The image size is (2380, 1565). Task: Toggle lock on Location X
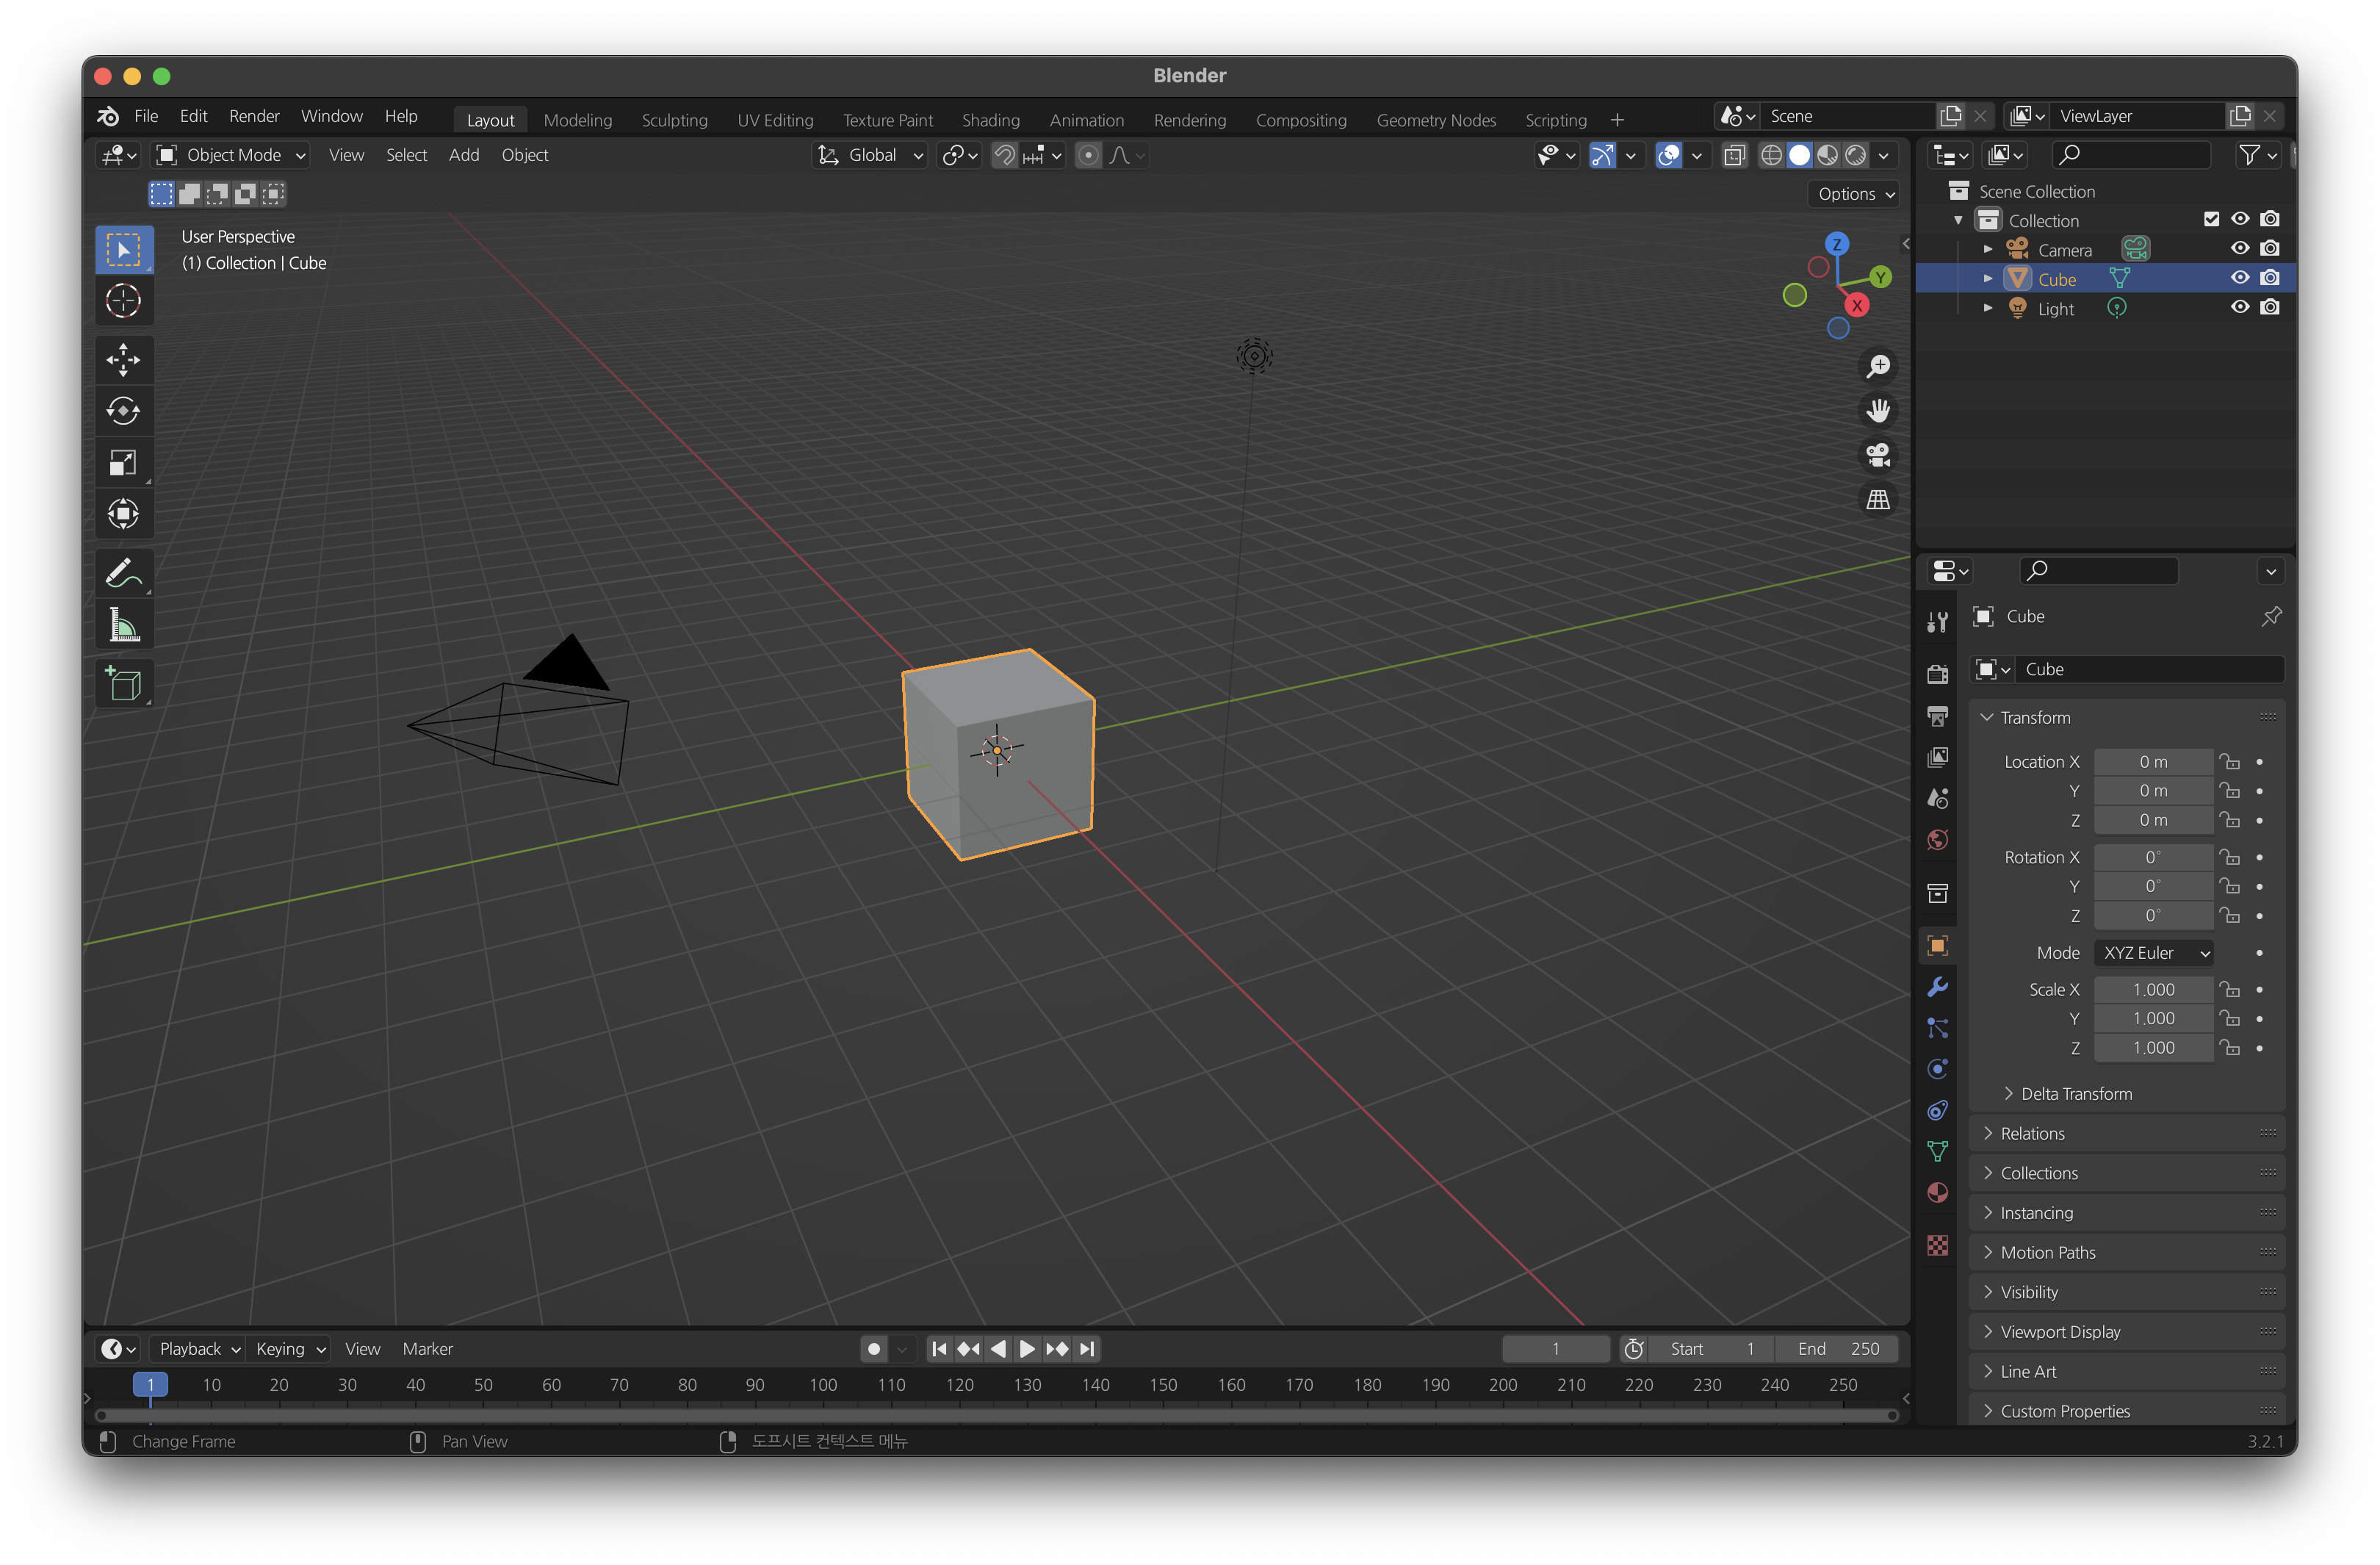click(x=2229, y=762)
